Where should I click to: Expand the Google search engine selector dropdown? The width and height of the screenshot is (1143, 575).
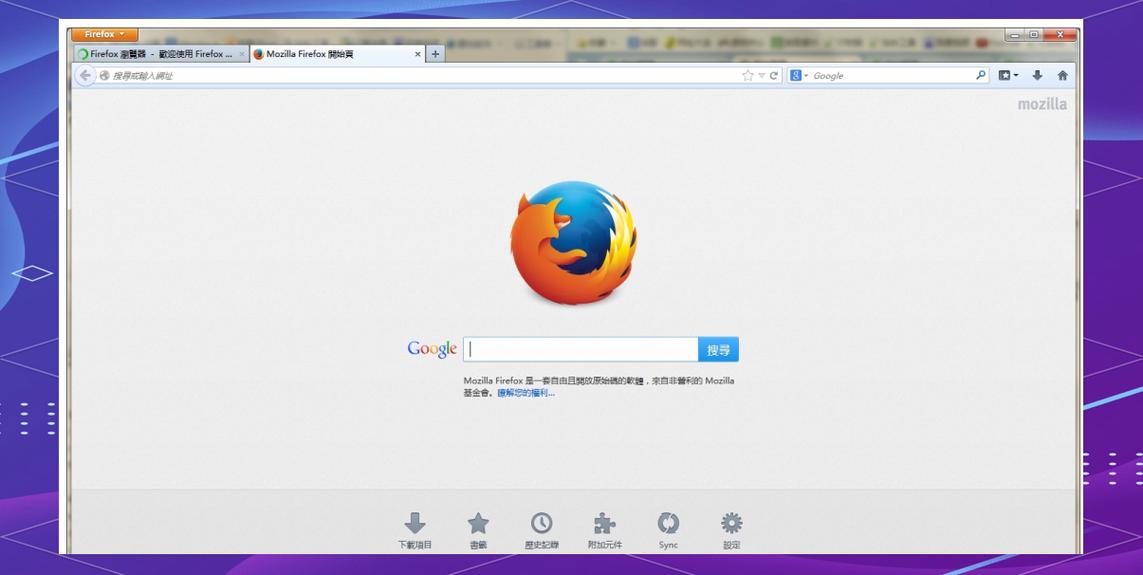pyautogui.click(x=799, y=76)
